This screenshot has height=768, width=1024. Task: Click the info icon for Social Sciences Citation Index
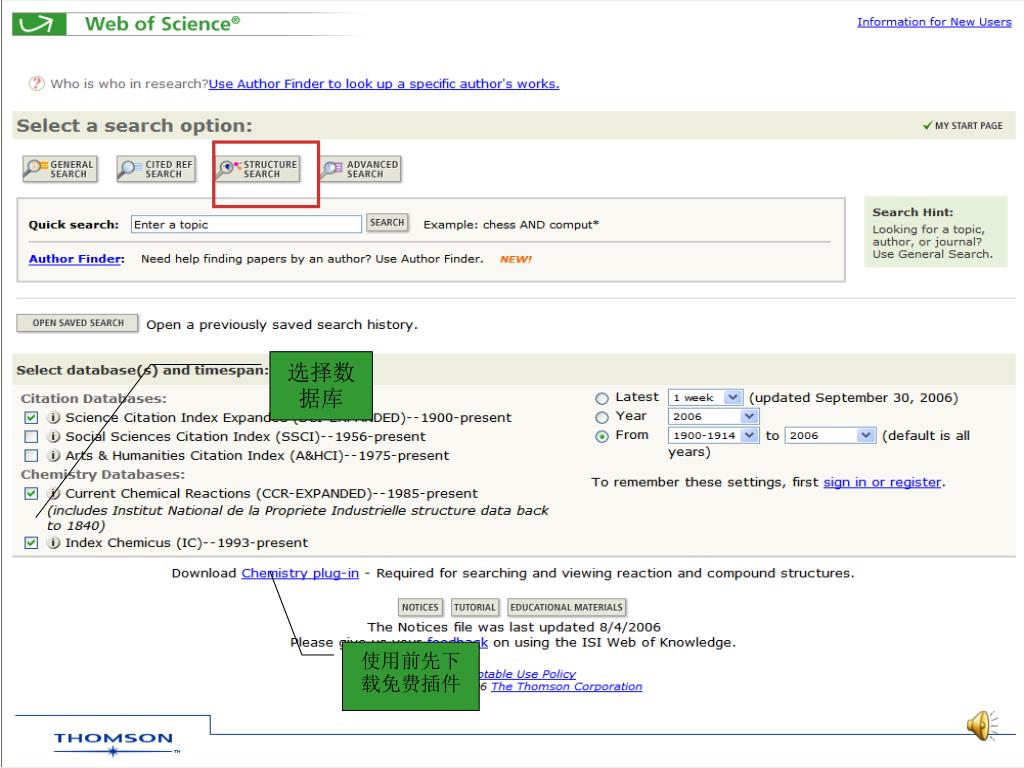point(54,436)
